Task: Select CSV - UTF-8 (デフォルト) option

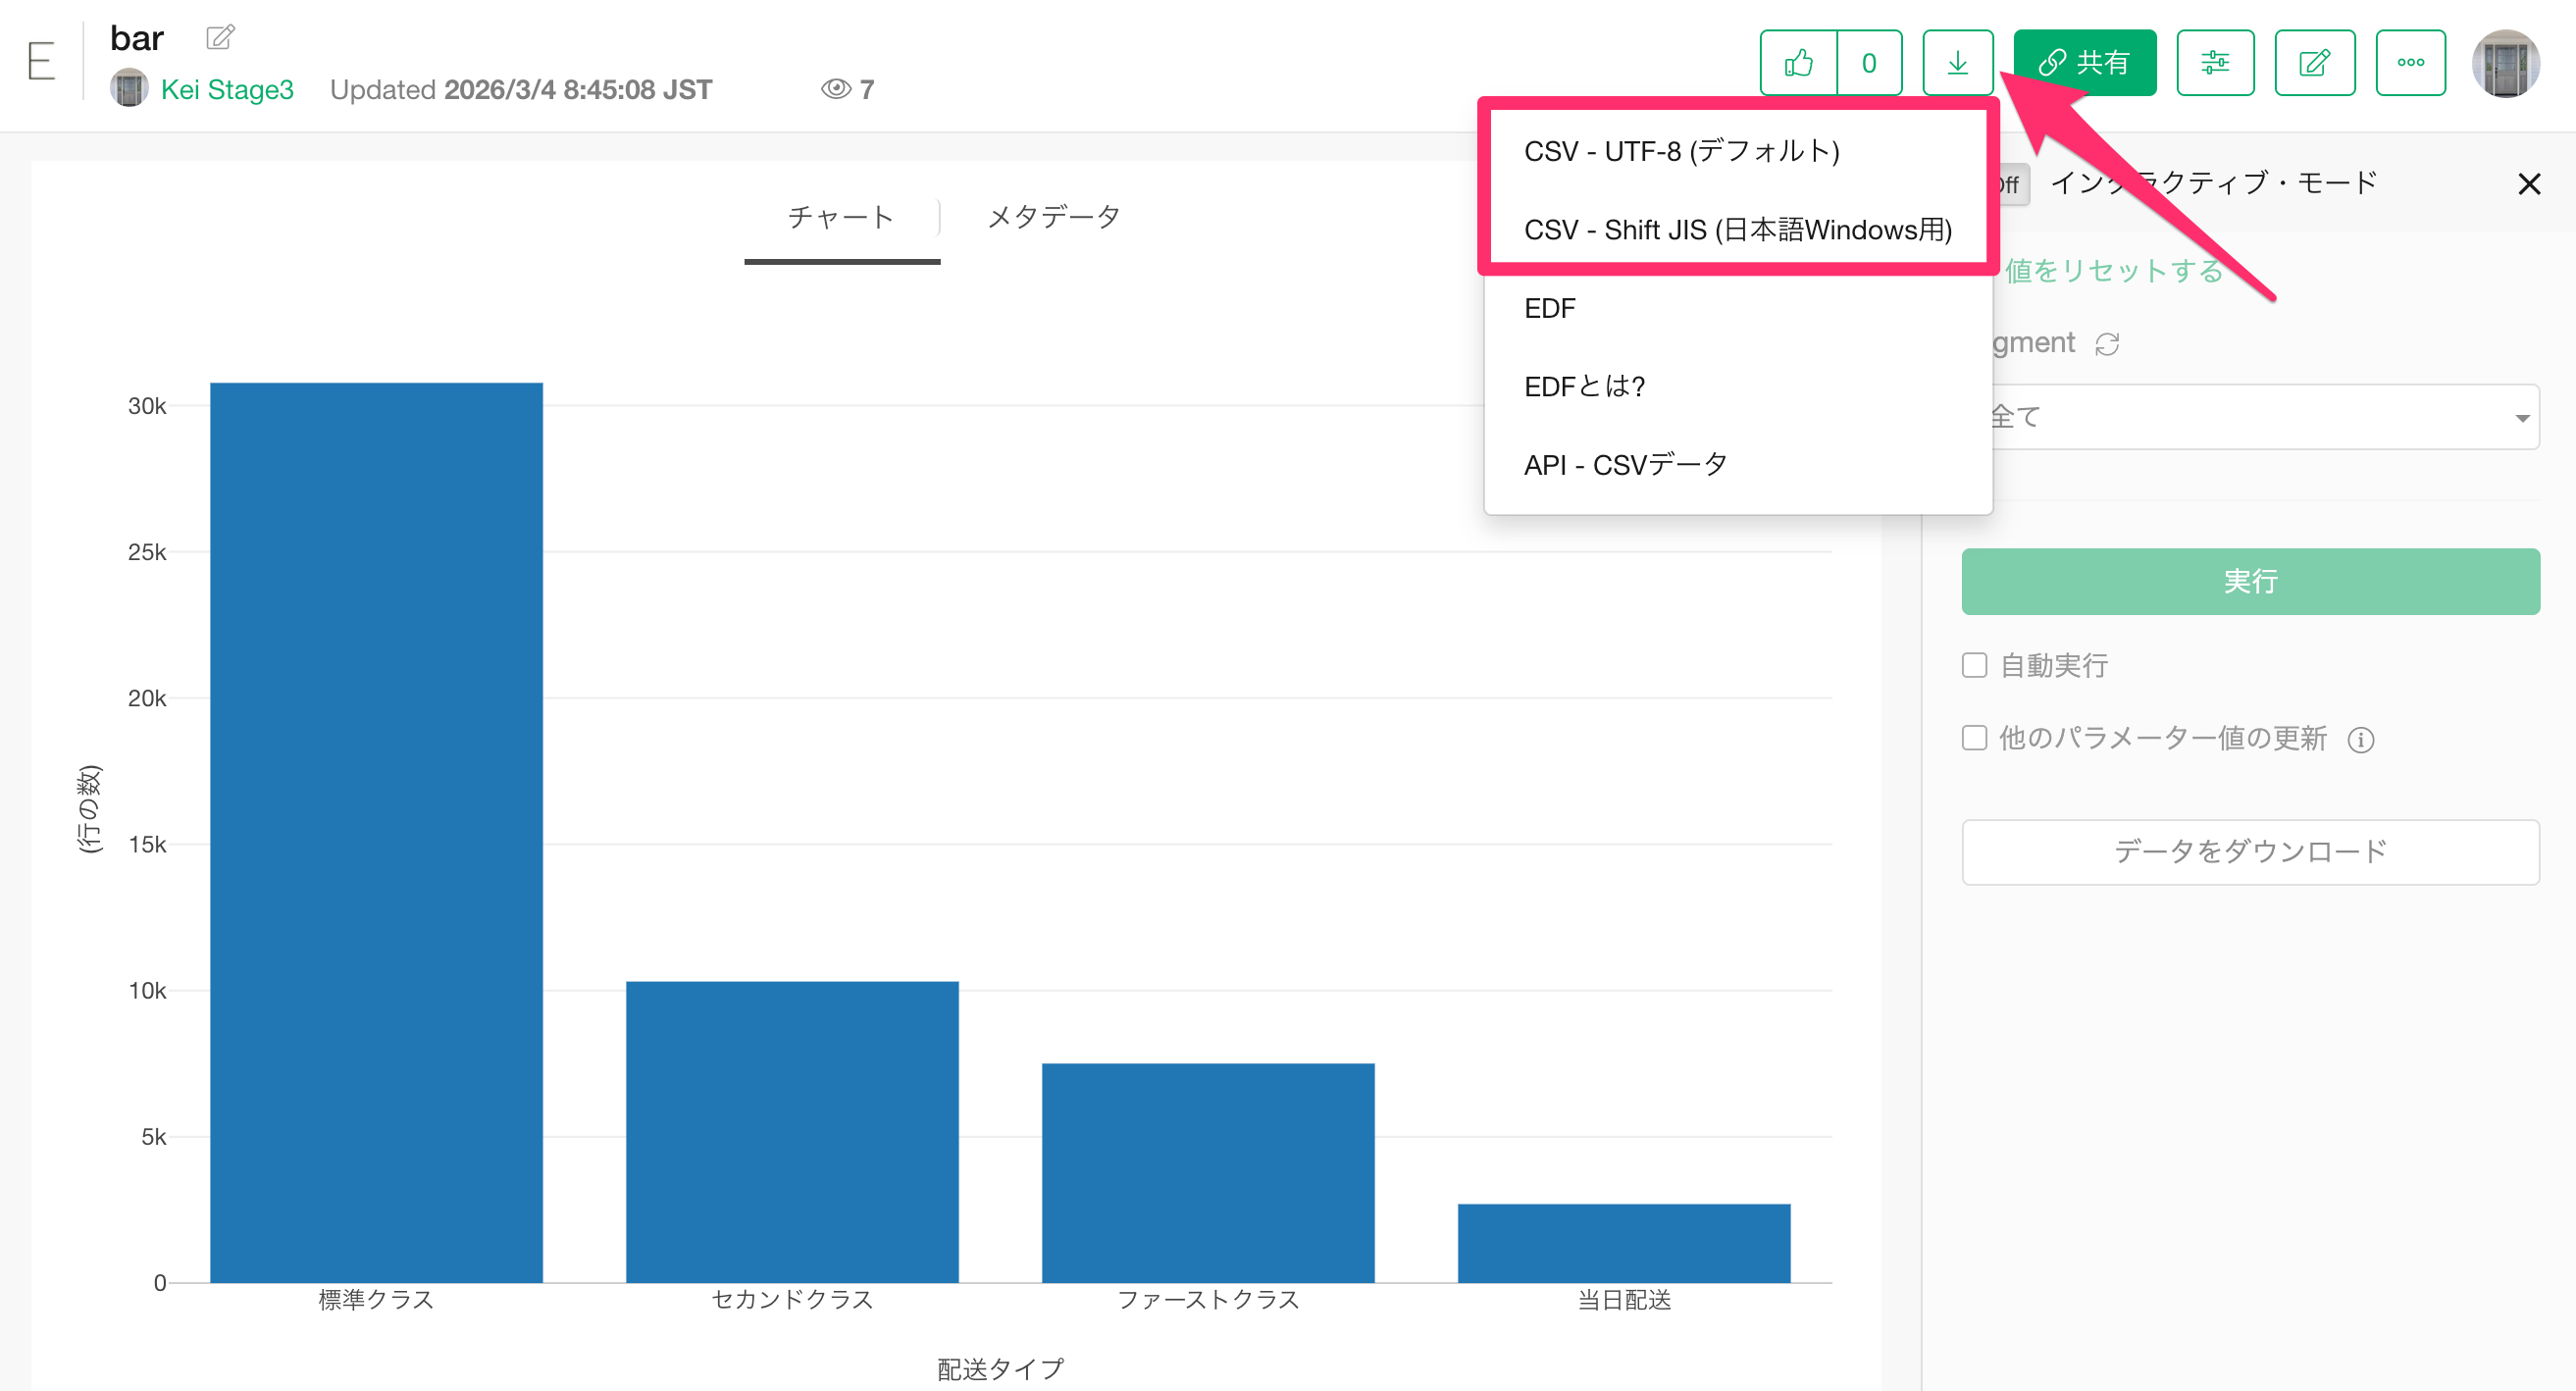Action: (1681, 151)
